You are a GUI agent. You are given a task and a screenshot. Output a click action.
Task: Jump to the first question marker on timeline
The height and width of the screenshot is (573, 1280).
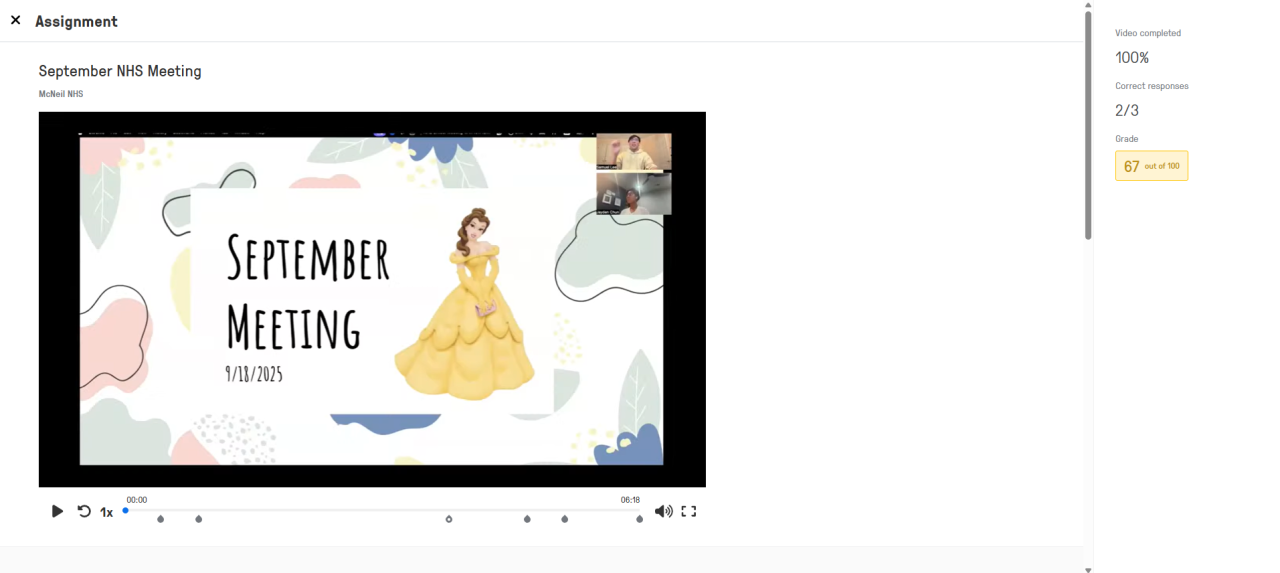(160, 519)
